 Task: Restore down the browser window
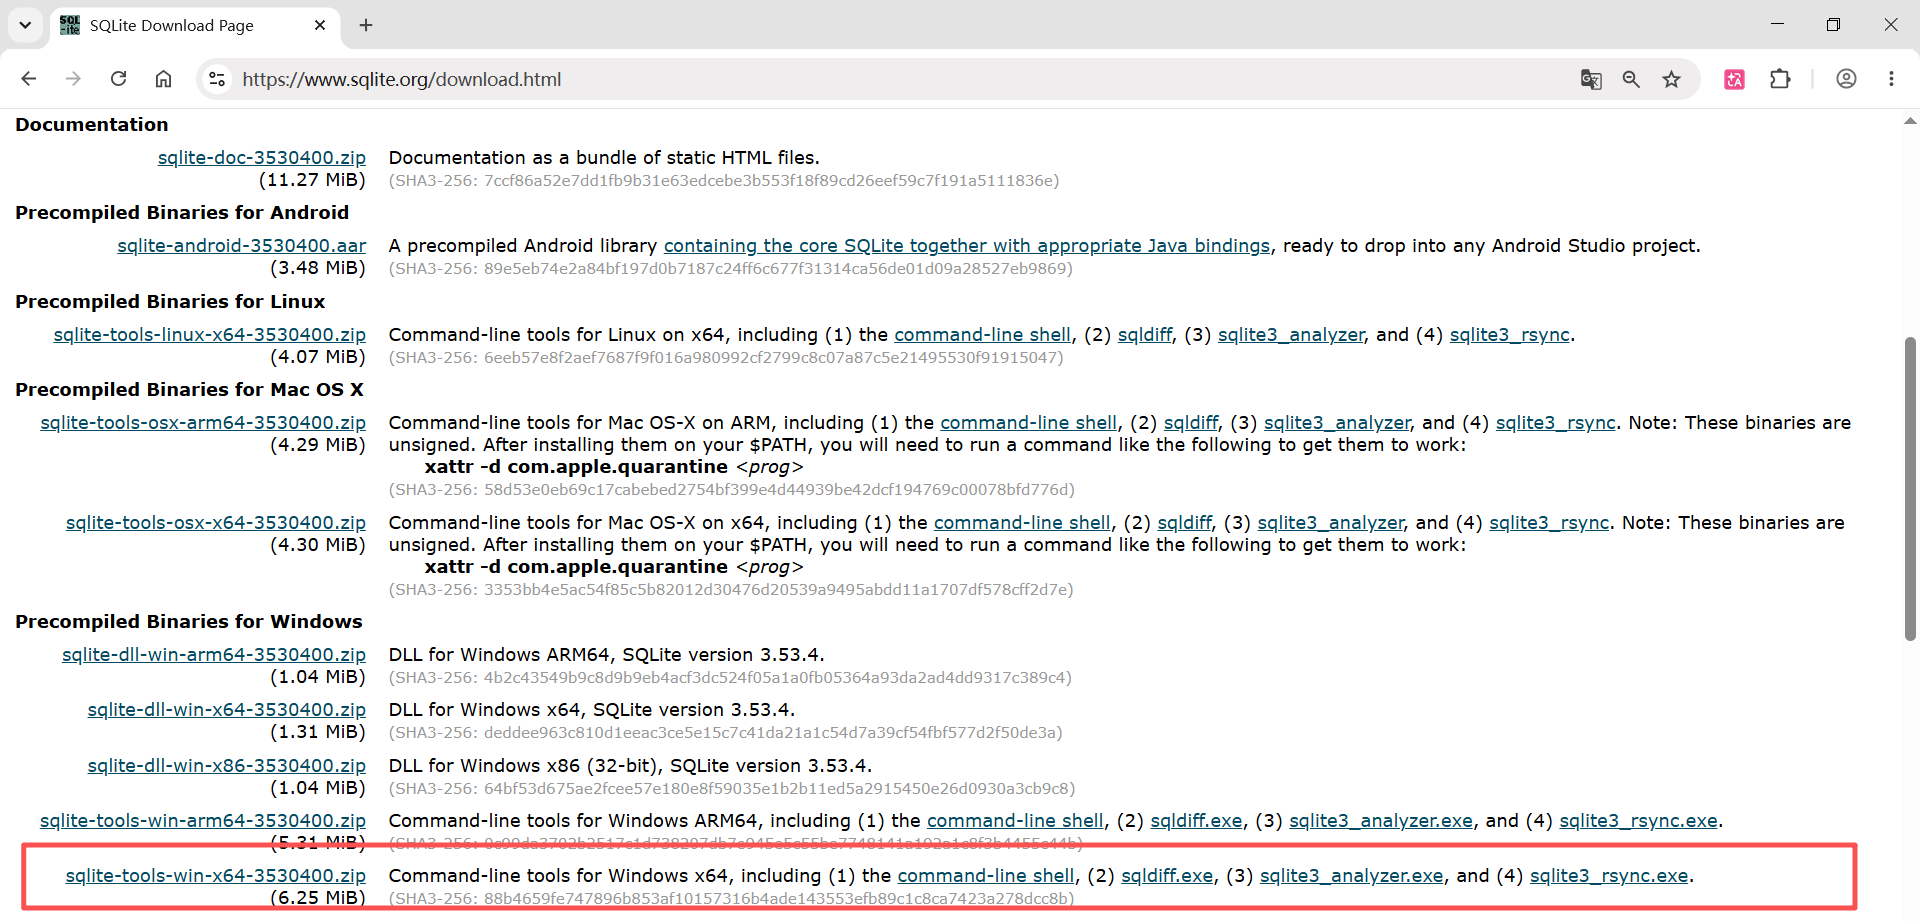(1833, 25)
